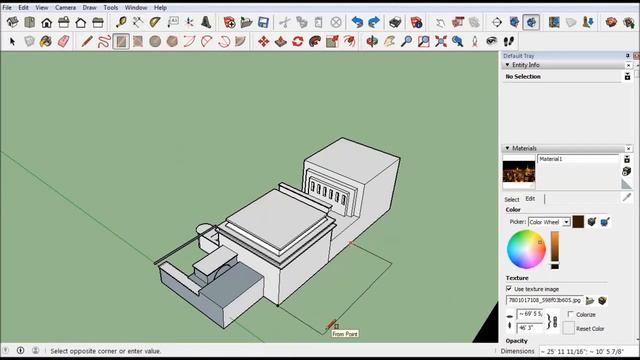Screen dimensions: 640x360
Task: Select the Pencil line tool
Action: (87, 41)
